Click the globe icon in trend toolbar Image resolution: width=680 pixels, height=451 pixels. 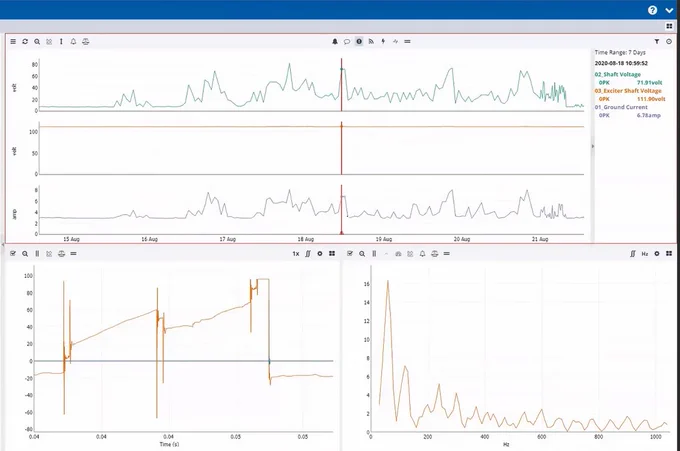tap(85, 42)
